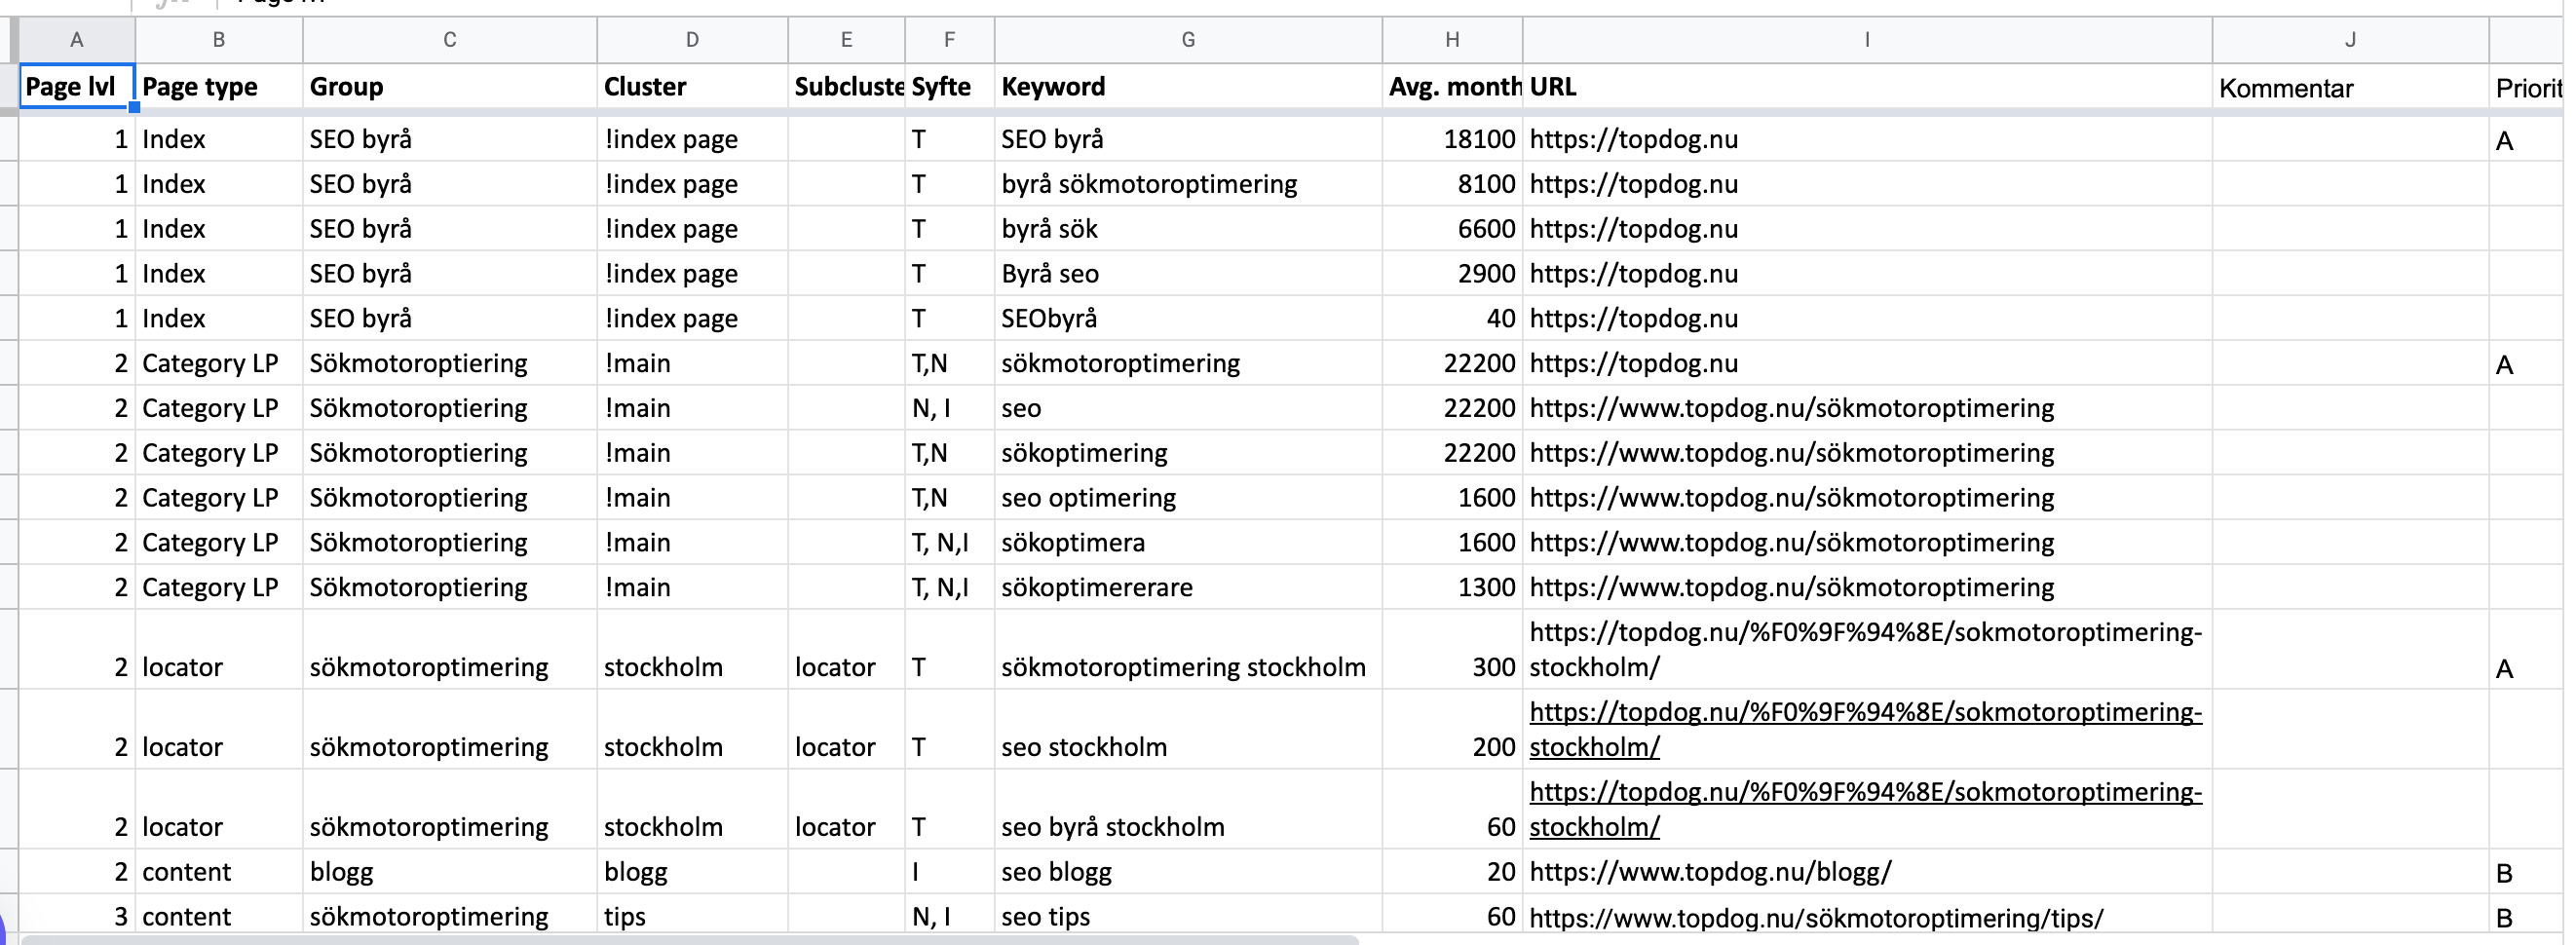
Task: Click the 'seo tips' keyword cell
Action: click(1187, 917)
